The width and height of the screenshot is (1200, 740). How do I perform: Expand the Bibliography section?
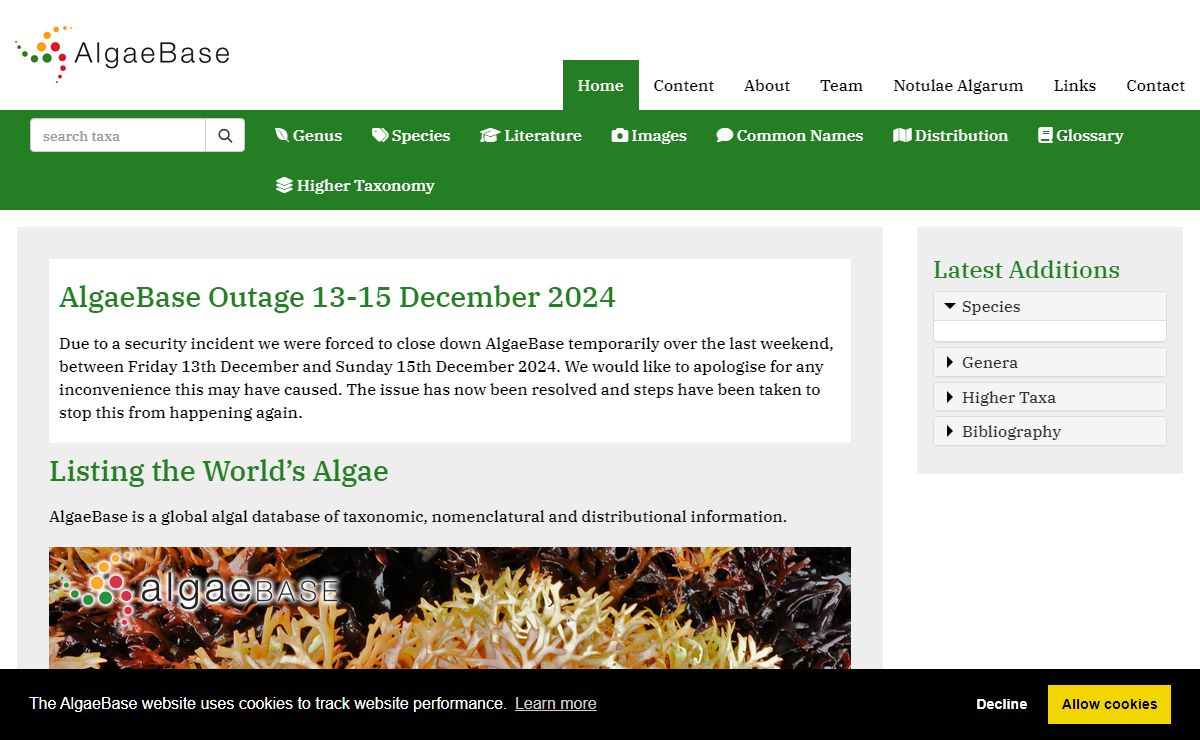1050,431
